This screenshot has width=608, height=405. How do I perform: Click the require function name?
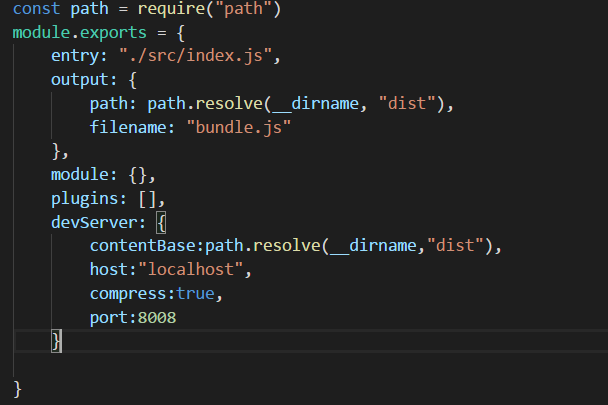point(172,9)
